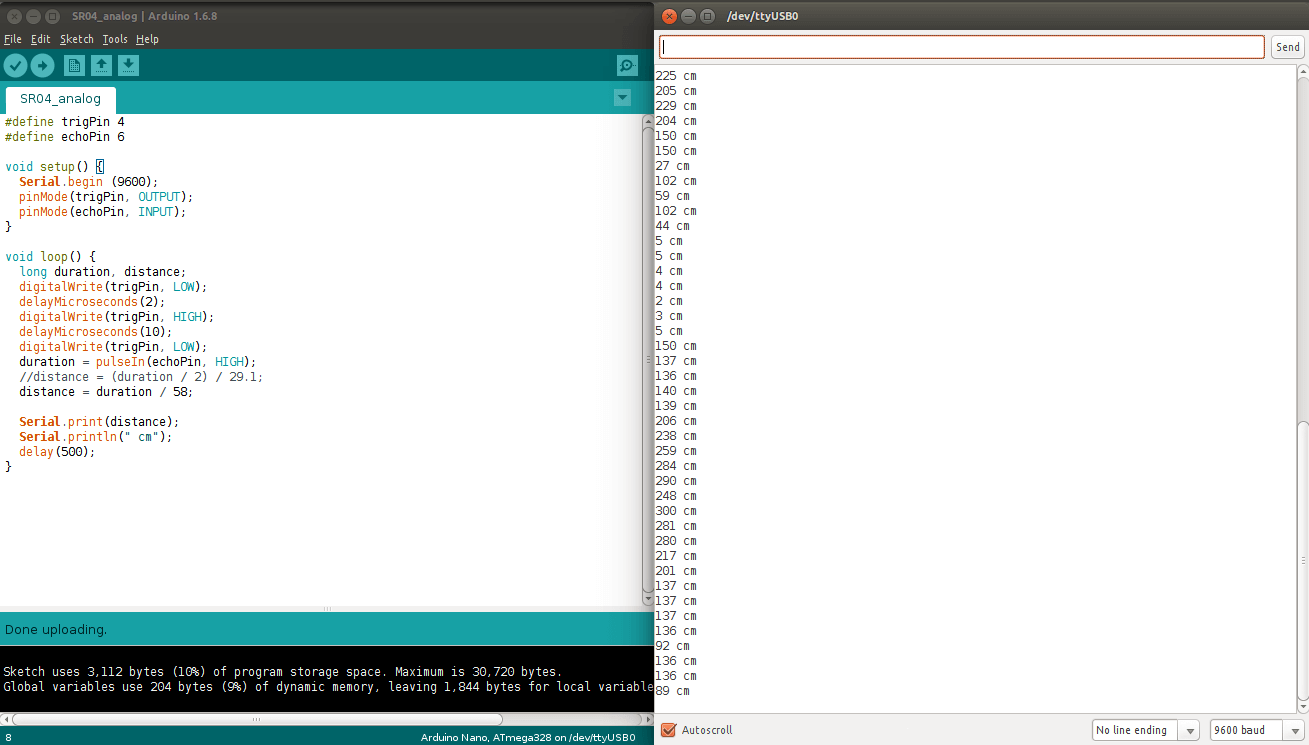Click the '92 cm' serial reading
1309x745 pixels.
(x=672, y=646)
